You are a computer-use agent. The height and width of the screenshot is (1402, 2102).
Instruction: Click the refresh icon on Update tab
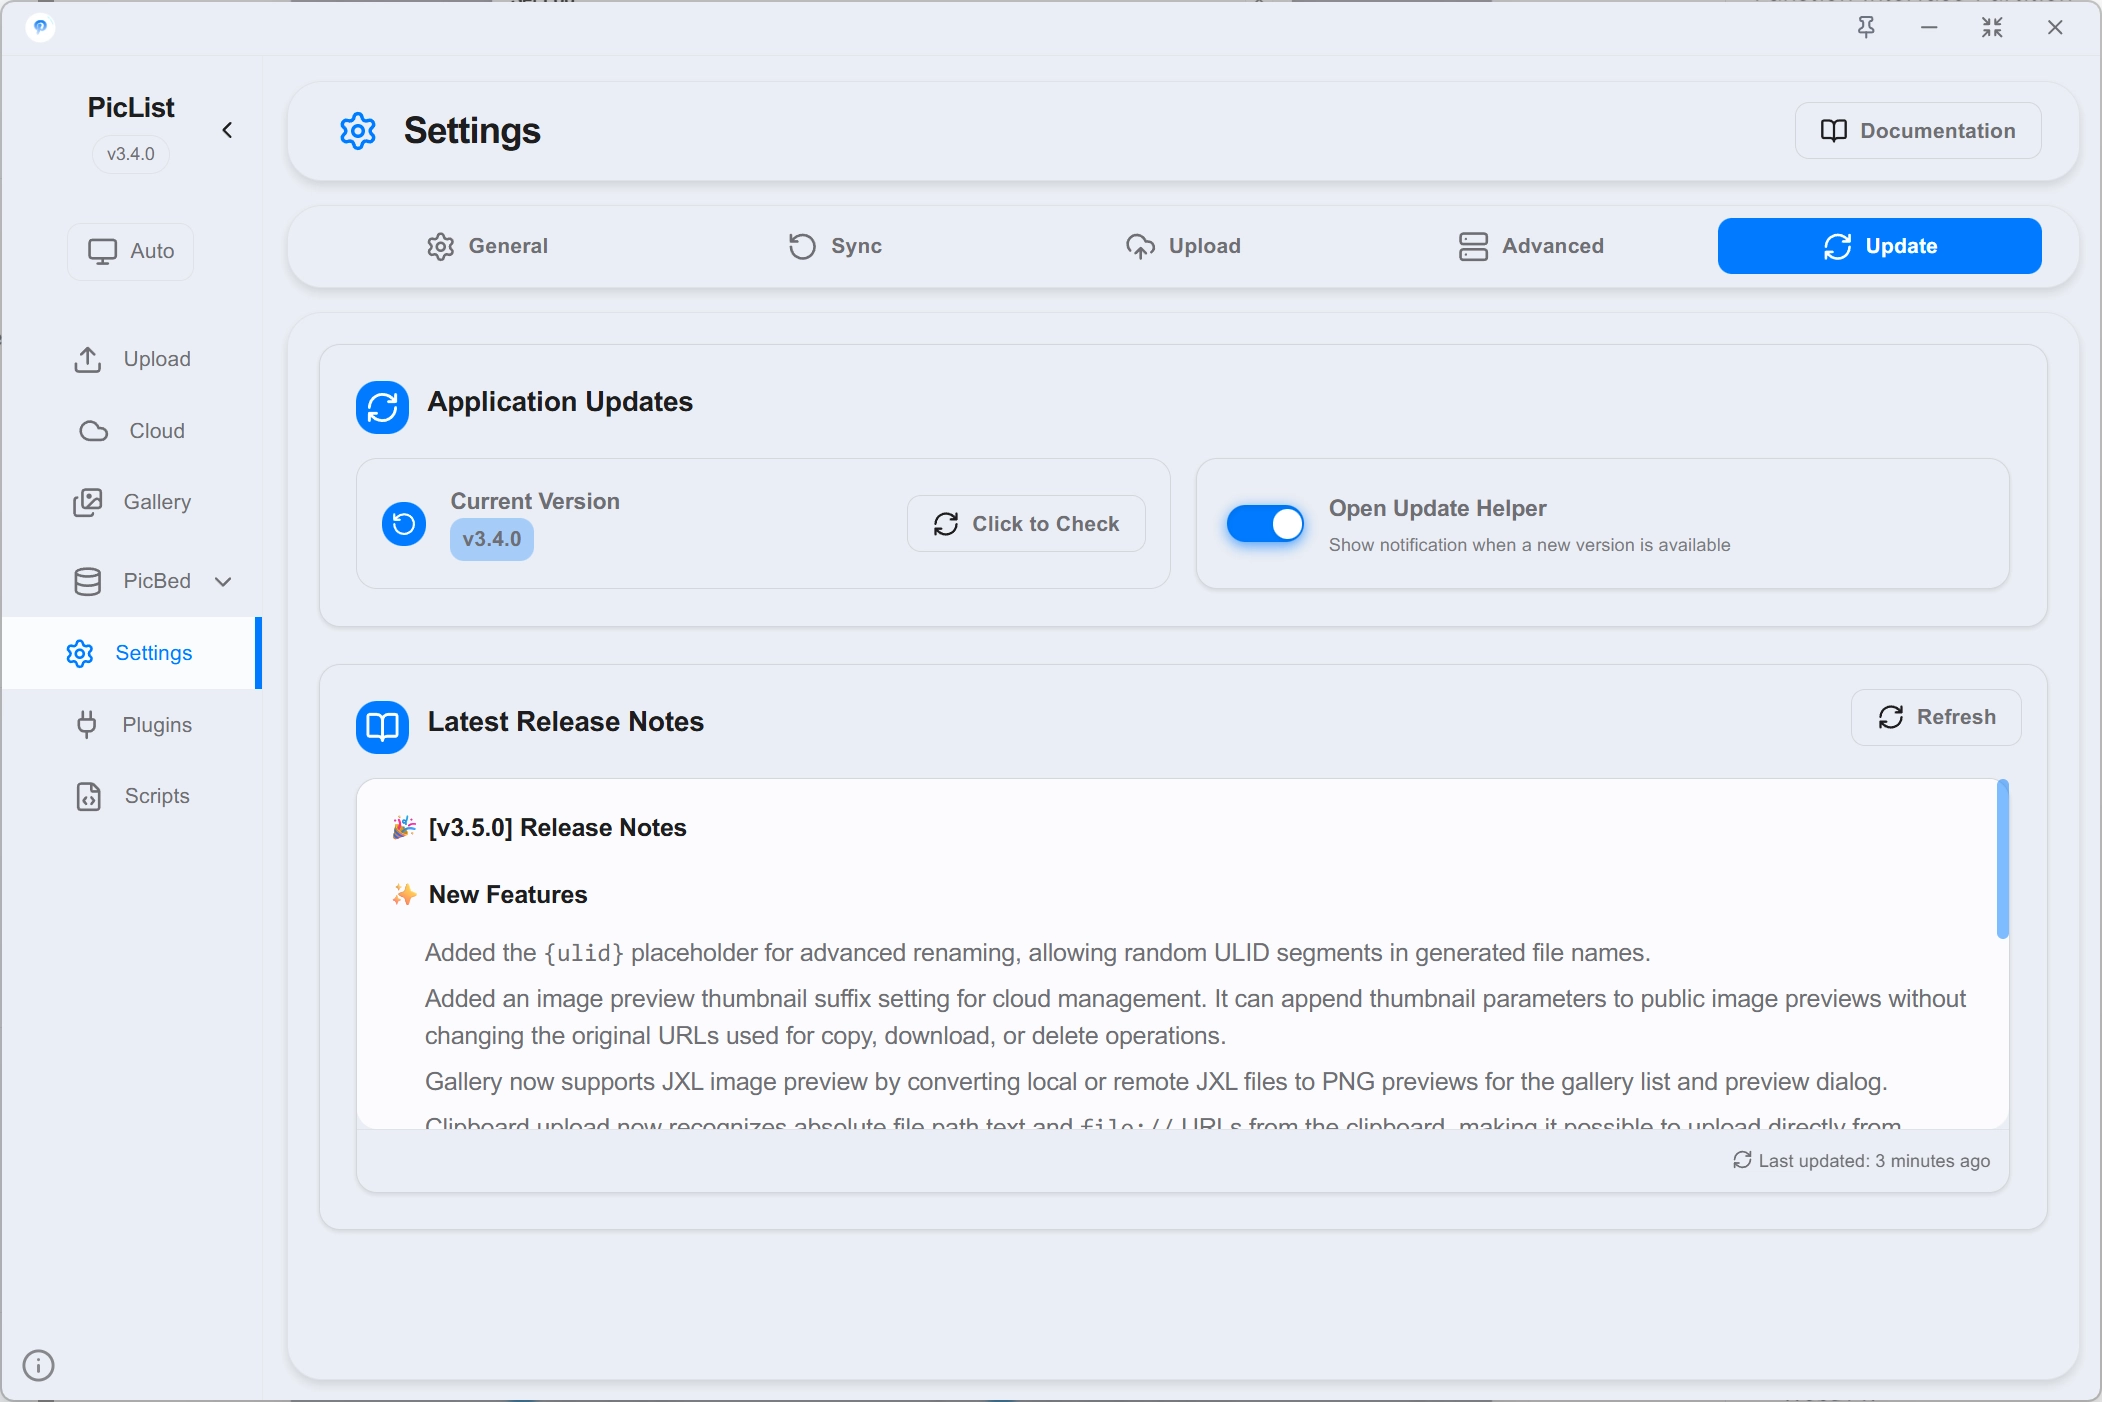[x=1838, y=246]
